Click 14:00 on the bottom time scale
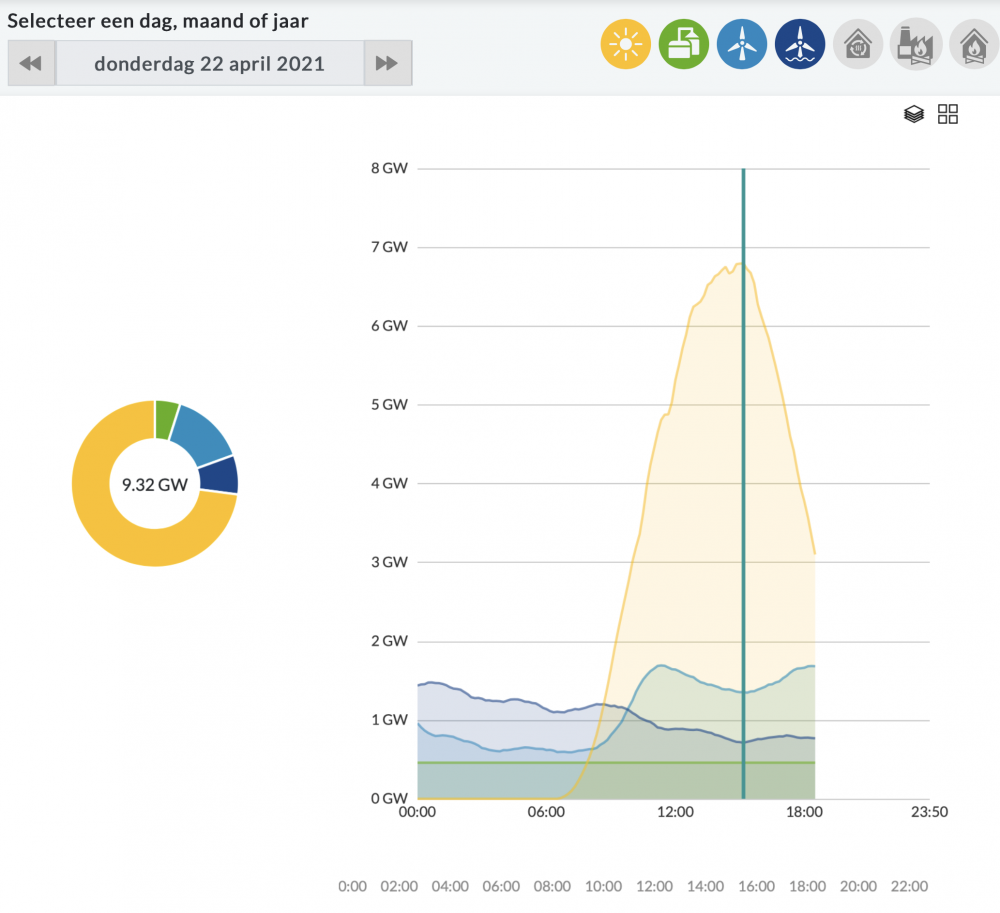1000x913 pixels. [705, 886]
